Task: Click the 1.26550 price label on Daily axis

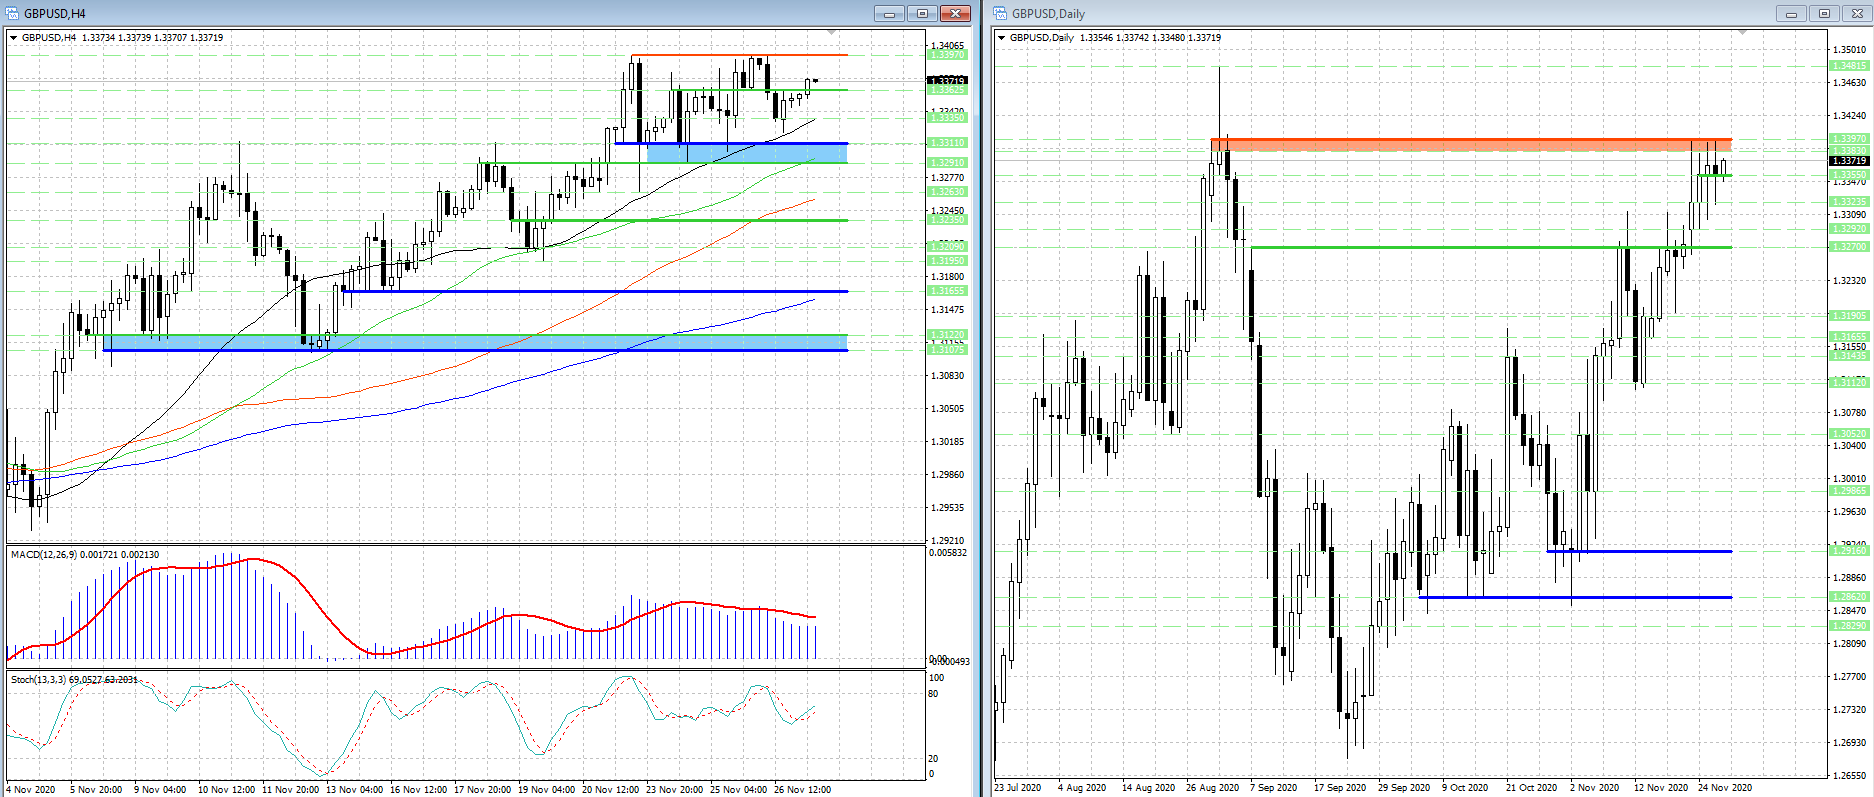Action: tap(1849, 776)
